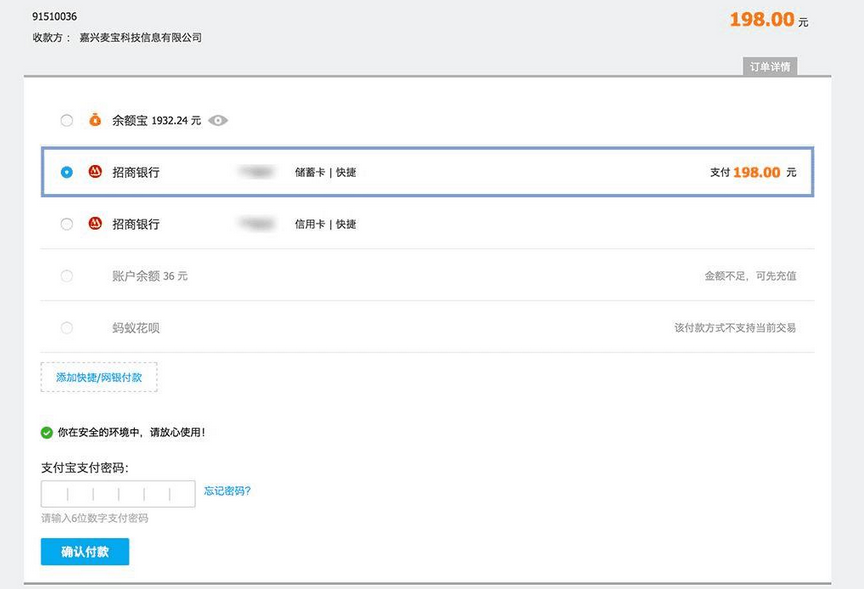
Task: Click the 请输入6位数字支付密码 hint text
Action: [95, 518]
